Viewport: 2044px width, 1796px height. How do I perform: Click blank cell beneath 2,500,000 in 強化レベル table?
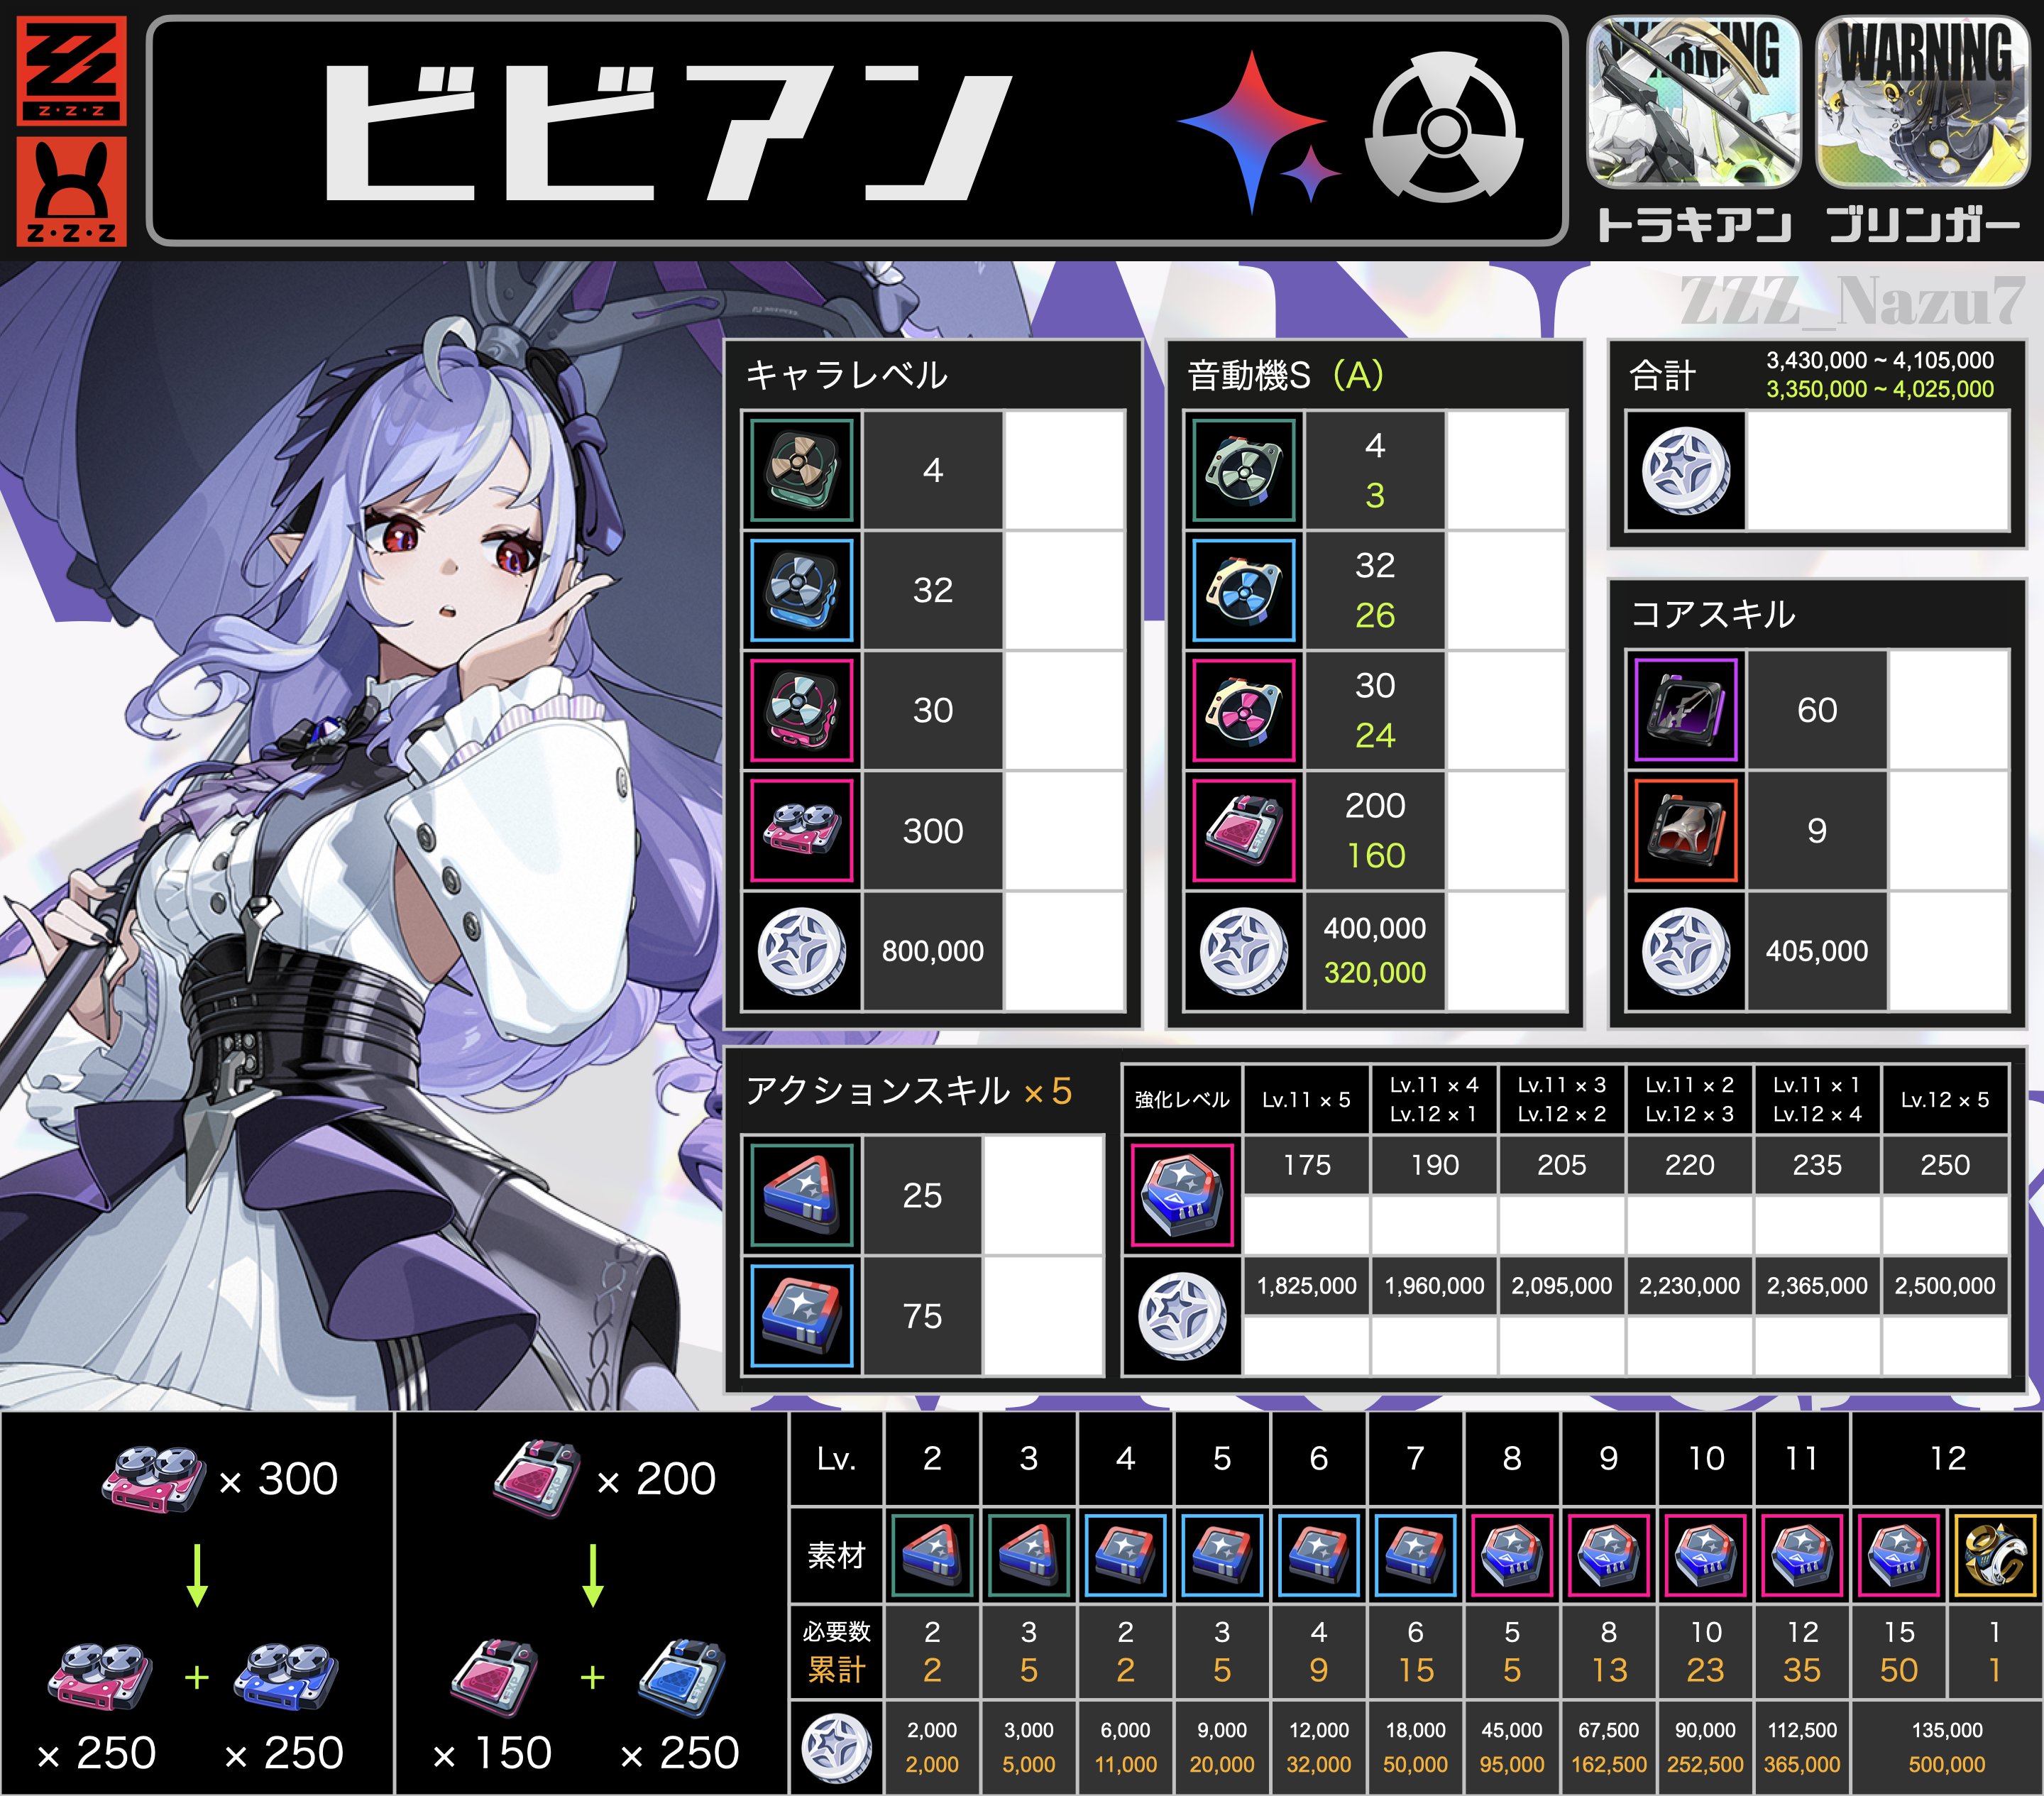point(1945,1346)
